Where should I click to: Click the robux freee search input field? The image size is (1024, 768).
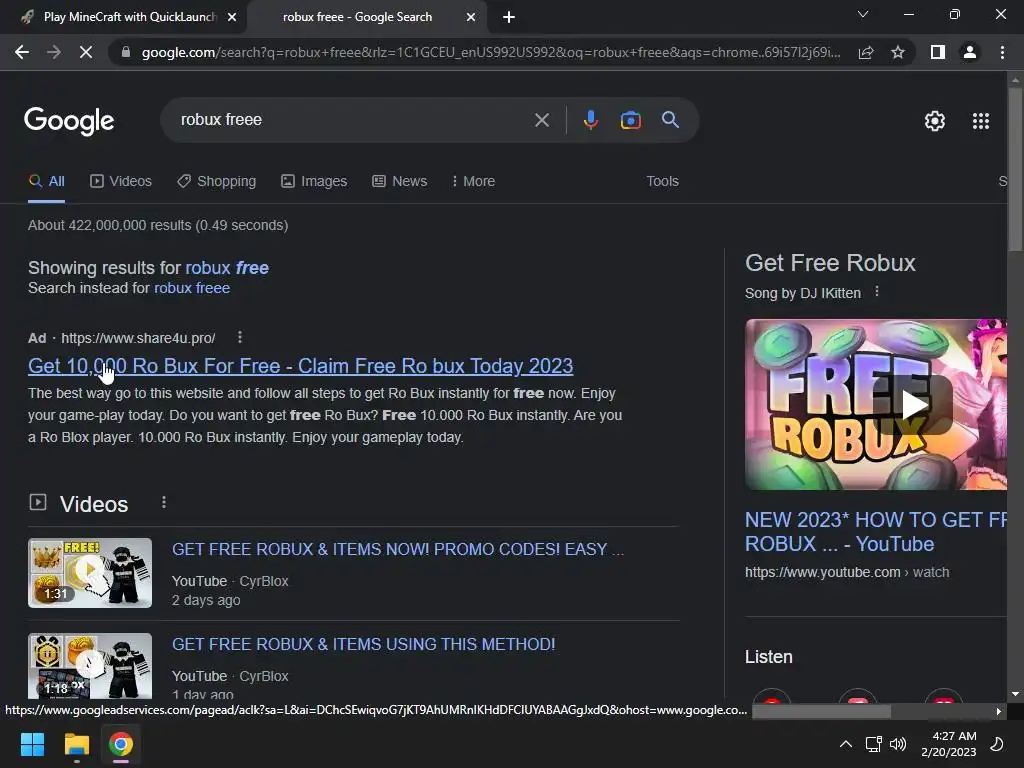coord(353,120)
